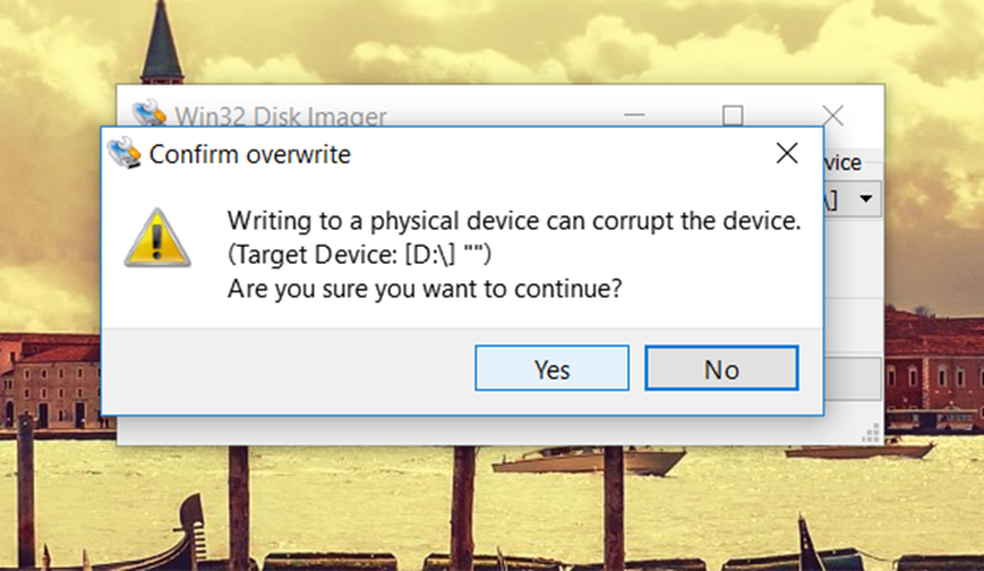The width and height of the screenshot is (984, 571).
Task: Click the white boat on desktop wallpaper
Action: coord(590,460)
